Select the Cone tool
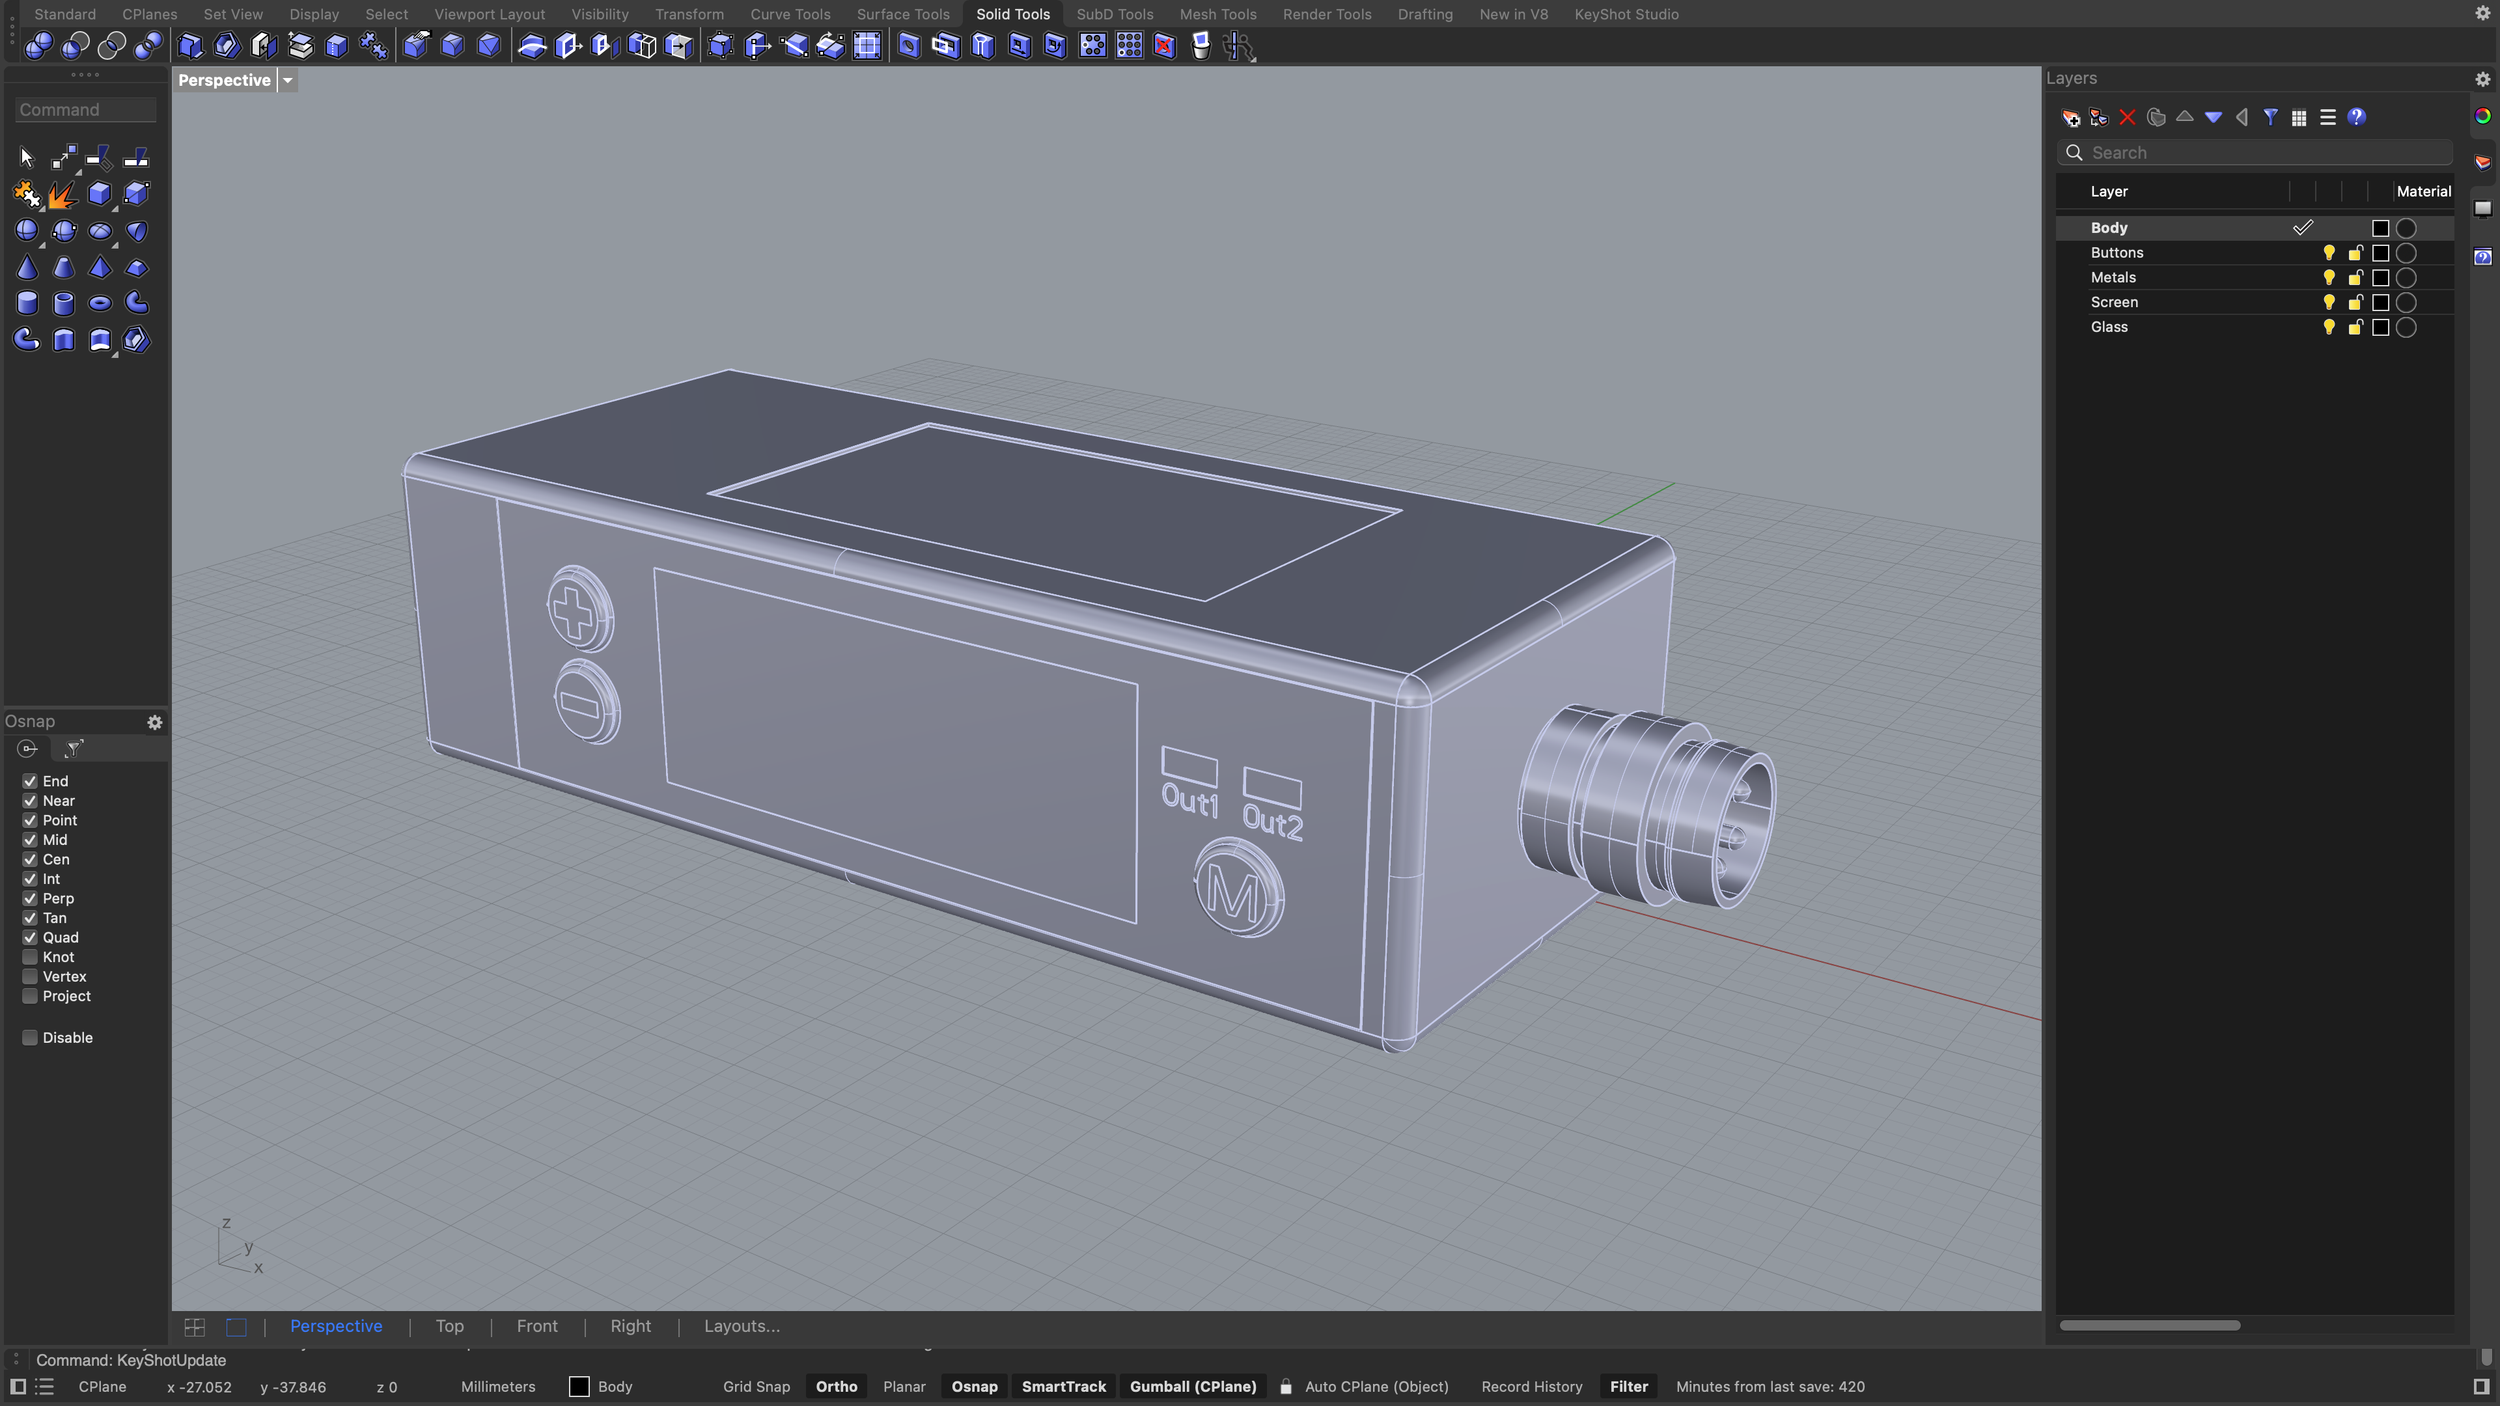The height and width of the screenshot is (1406, 2500). [x=27, y=268]
